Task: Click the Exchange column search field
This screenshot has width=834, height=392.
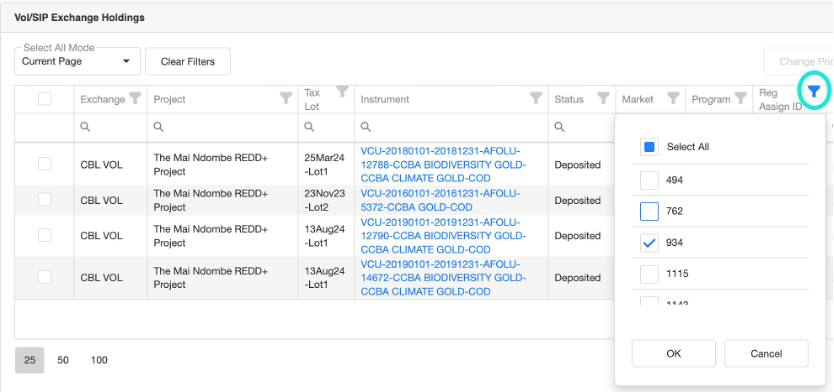Action: tap(111, 127)
